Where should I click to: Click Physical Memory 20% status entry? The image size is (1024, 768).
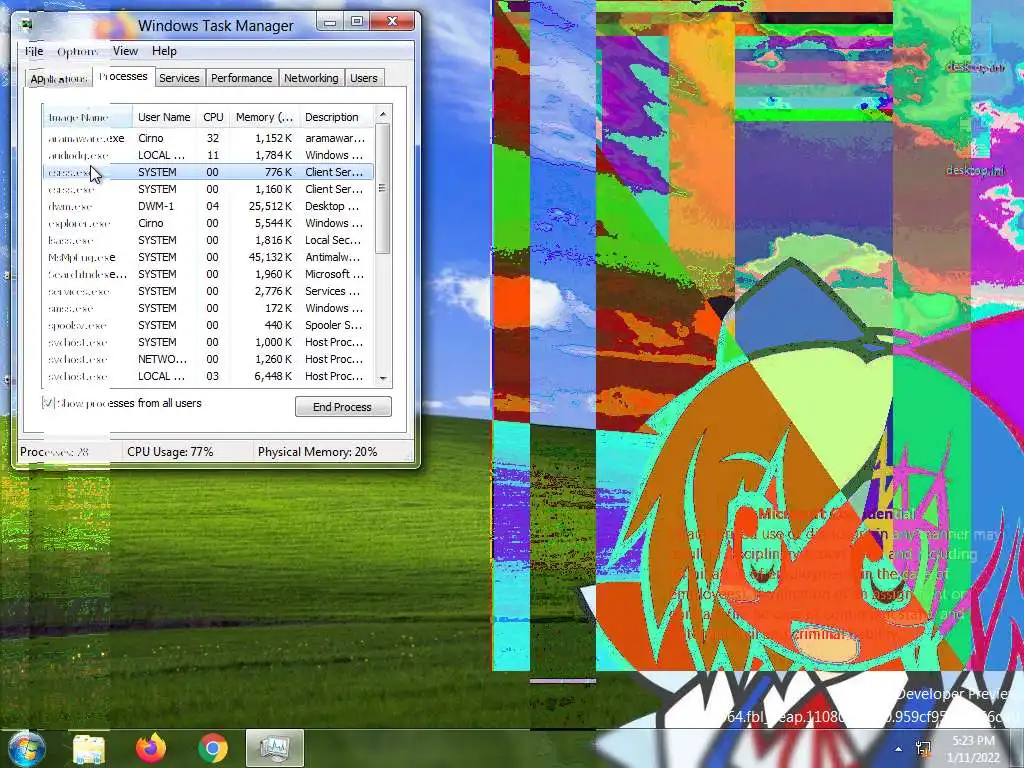click(x=317, y=451)
